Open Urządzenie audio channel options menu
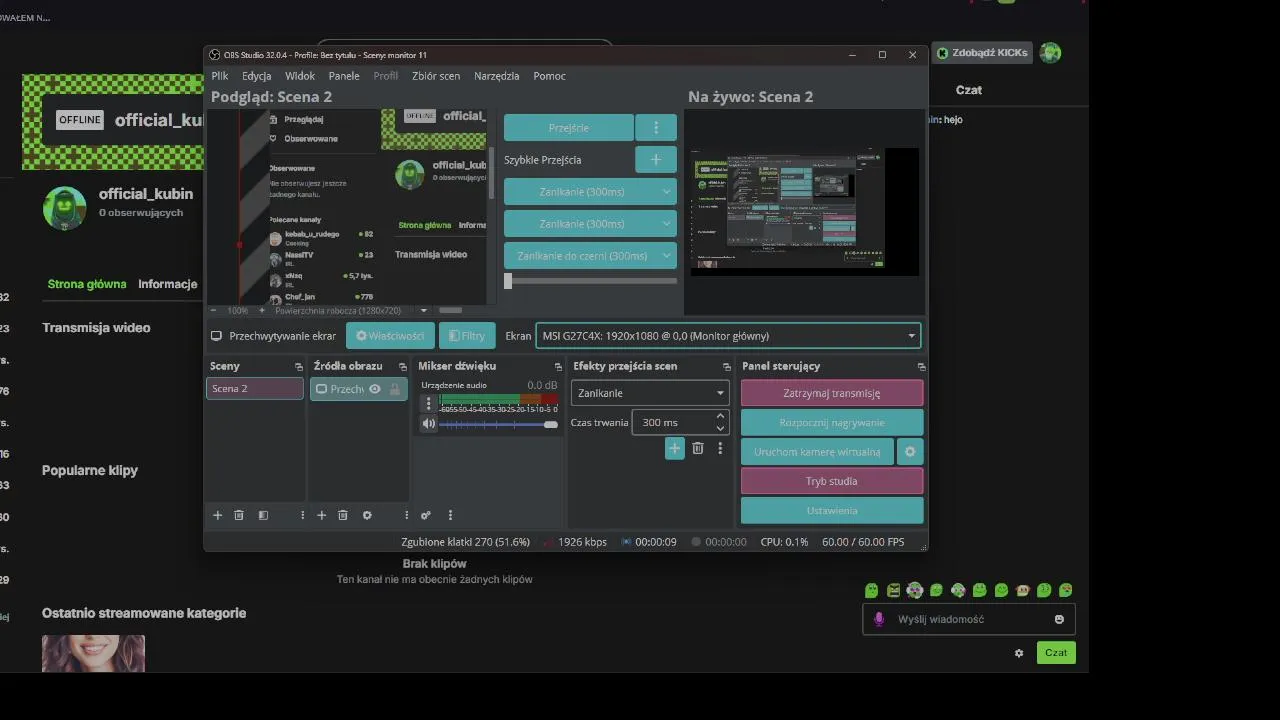1280x720 pixels. pyautogui.click(x=429, y=403)
